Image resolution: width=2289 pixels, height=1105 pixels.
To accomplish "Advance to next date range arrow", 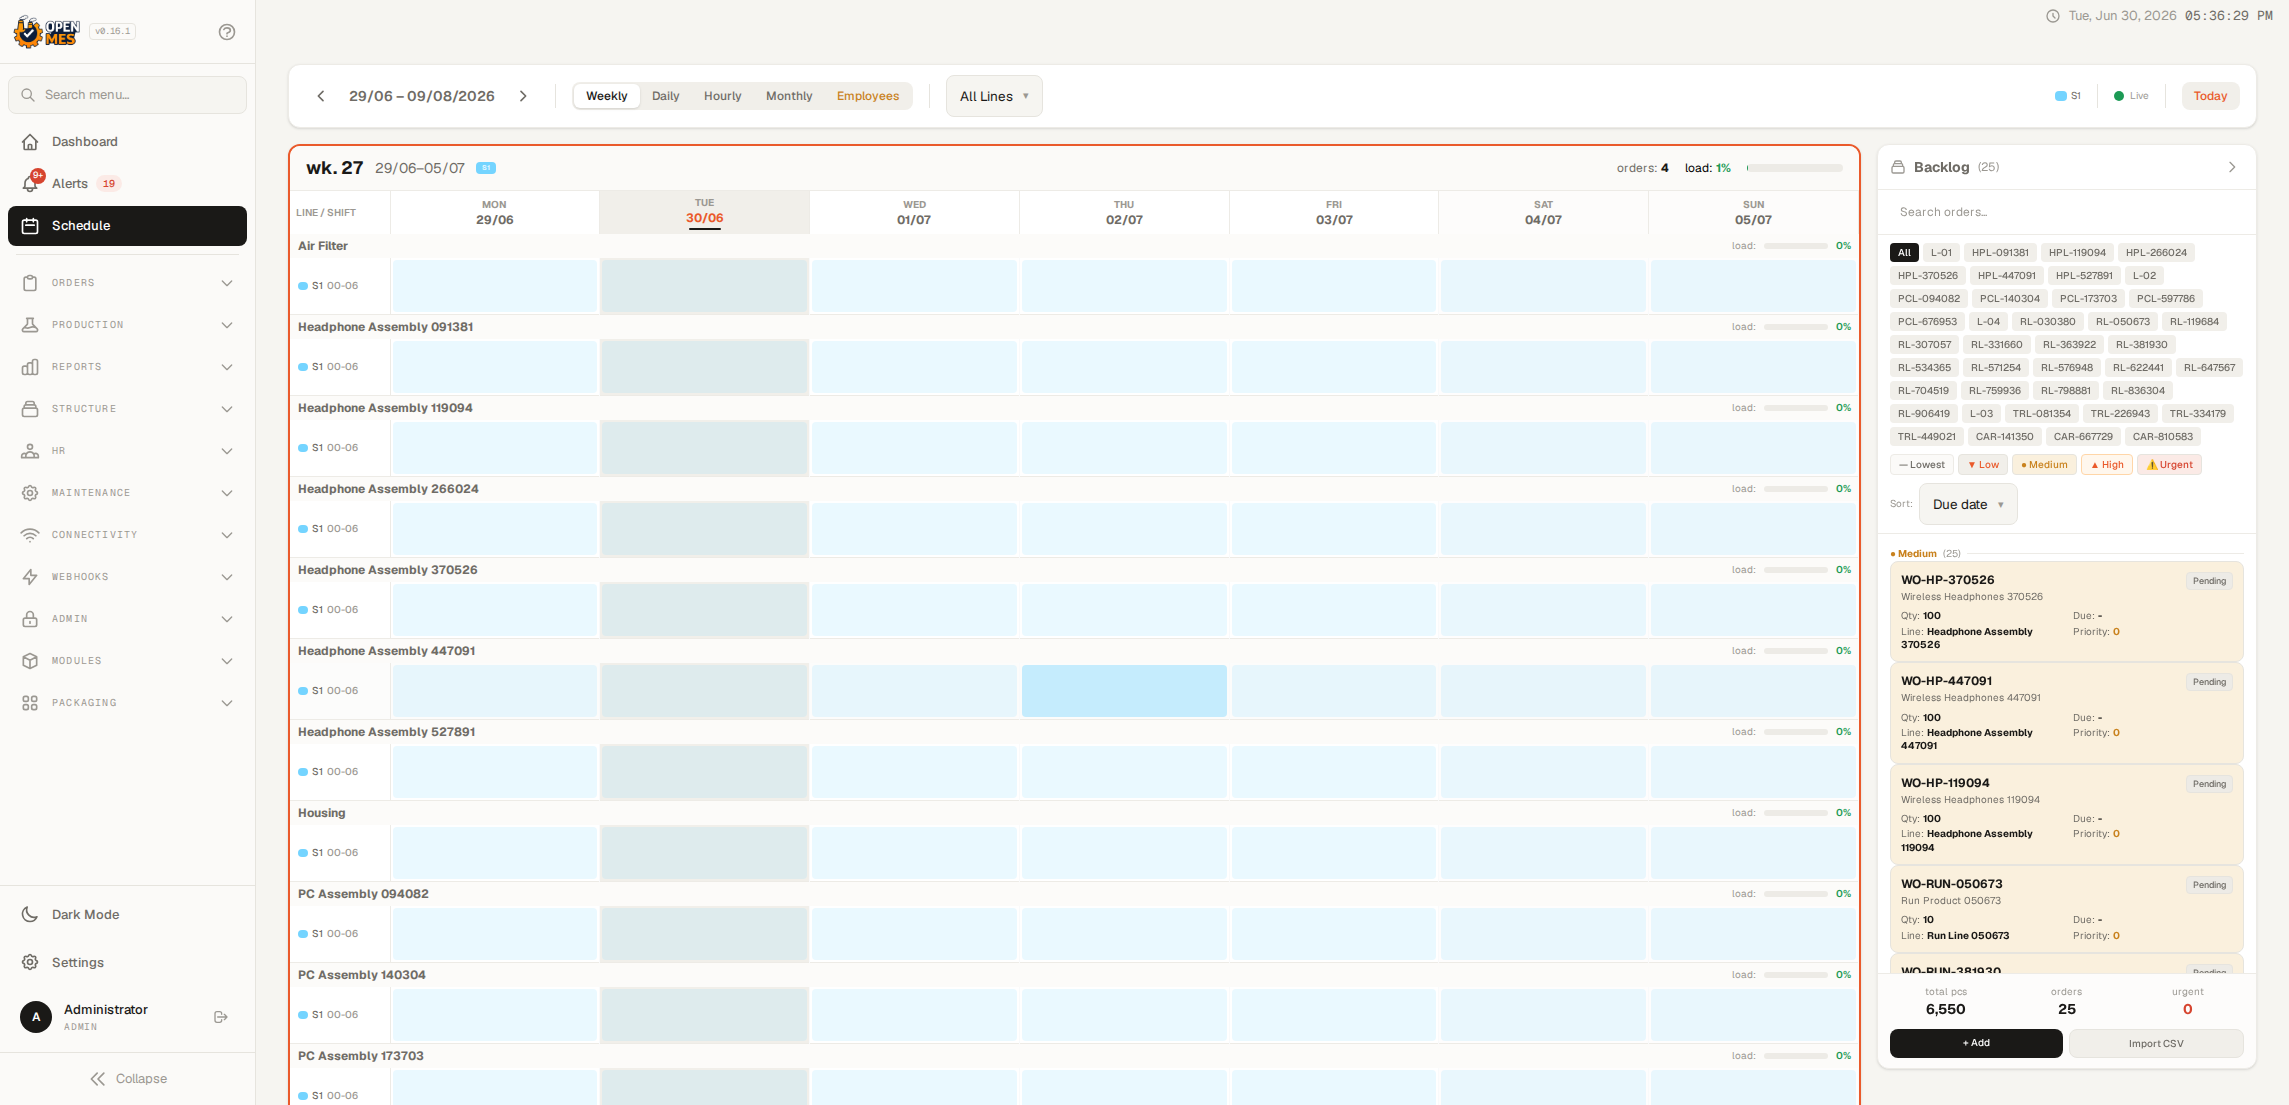I will point(523,96).
